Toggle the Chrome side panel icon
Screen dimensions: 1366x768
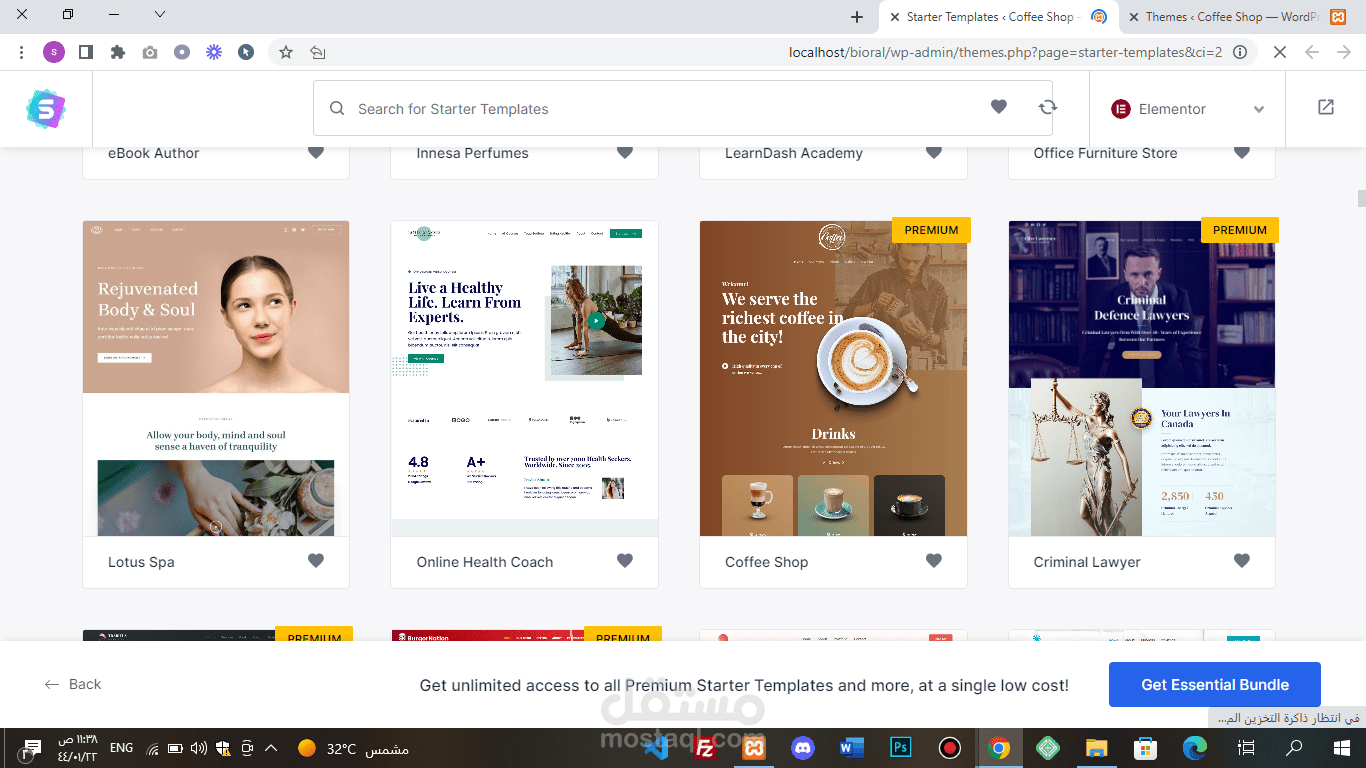pyautogui.click(x=86, y=52)
